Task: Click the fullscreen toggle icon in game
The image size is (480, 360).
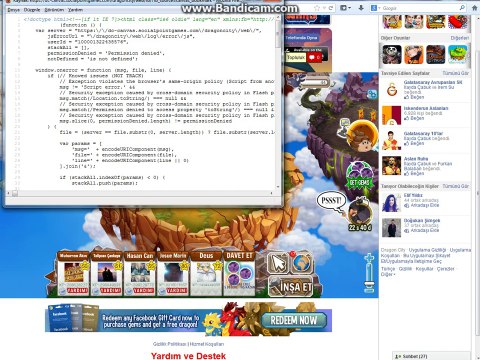Action: [372, 94]
